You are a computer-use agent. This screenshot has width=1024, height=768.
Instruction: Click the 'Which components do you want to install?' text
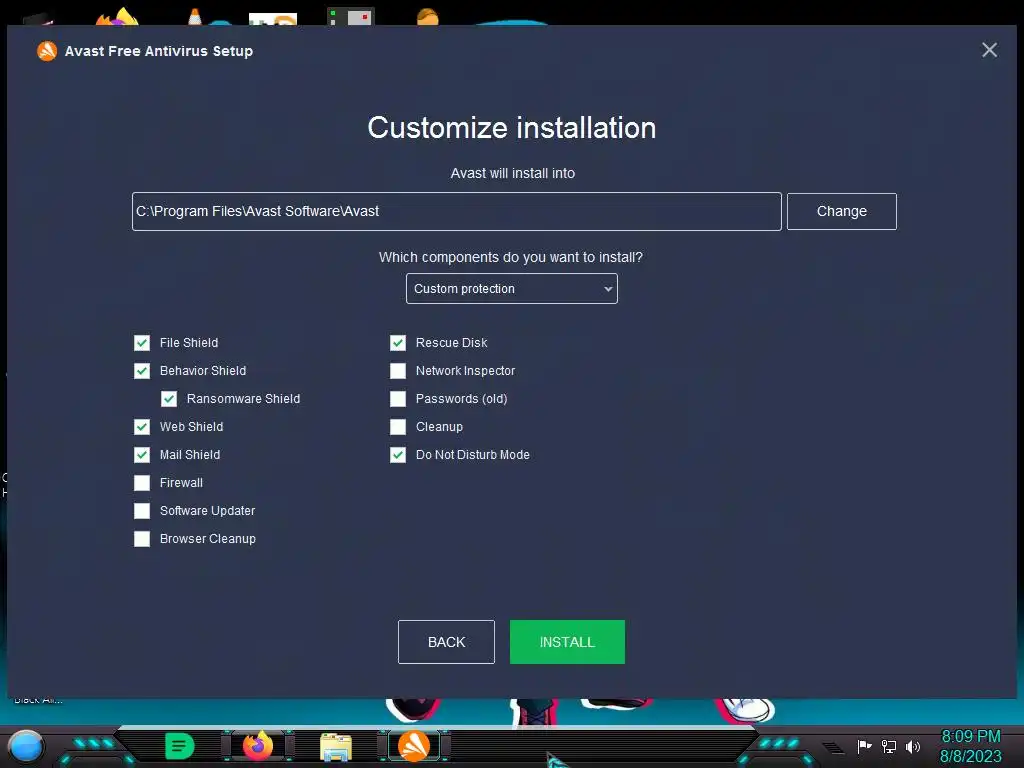point(511,257)
